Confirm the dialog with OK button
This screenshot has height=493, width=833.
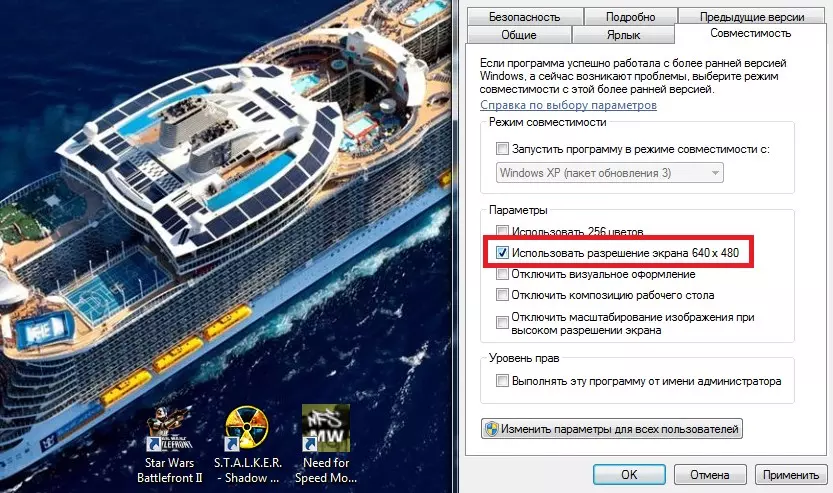pyautogui.click(x=629, y=474)
